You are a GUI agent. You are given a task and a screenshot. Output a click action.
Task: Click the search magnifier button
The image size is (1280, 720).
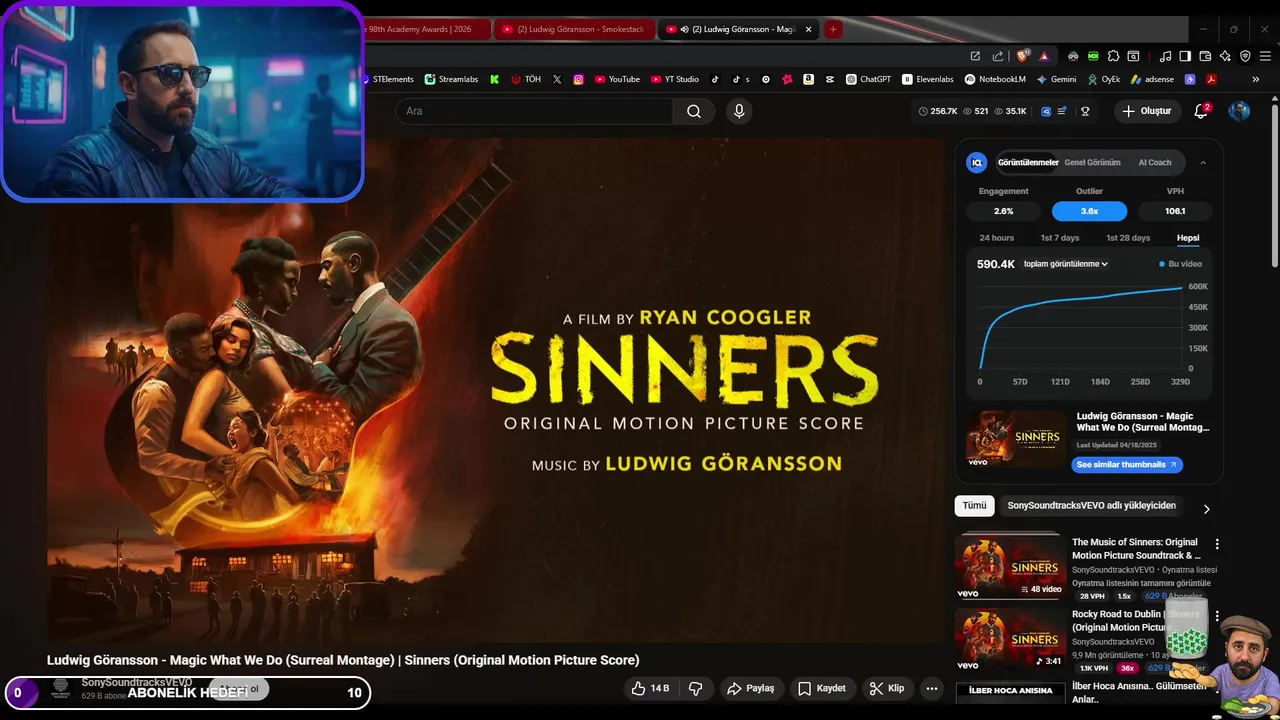693,111
